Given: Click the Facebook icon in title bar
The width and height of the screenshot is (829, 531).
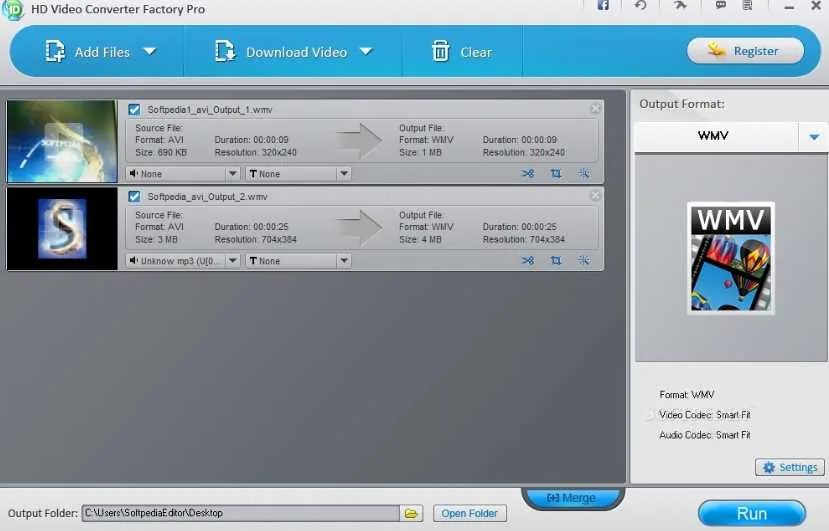Looking at the screenshot, I should pos(603,6).
